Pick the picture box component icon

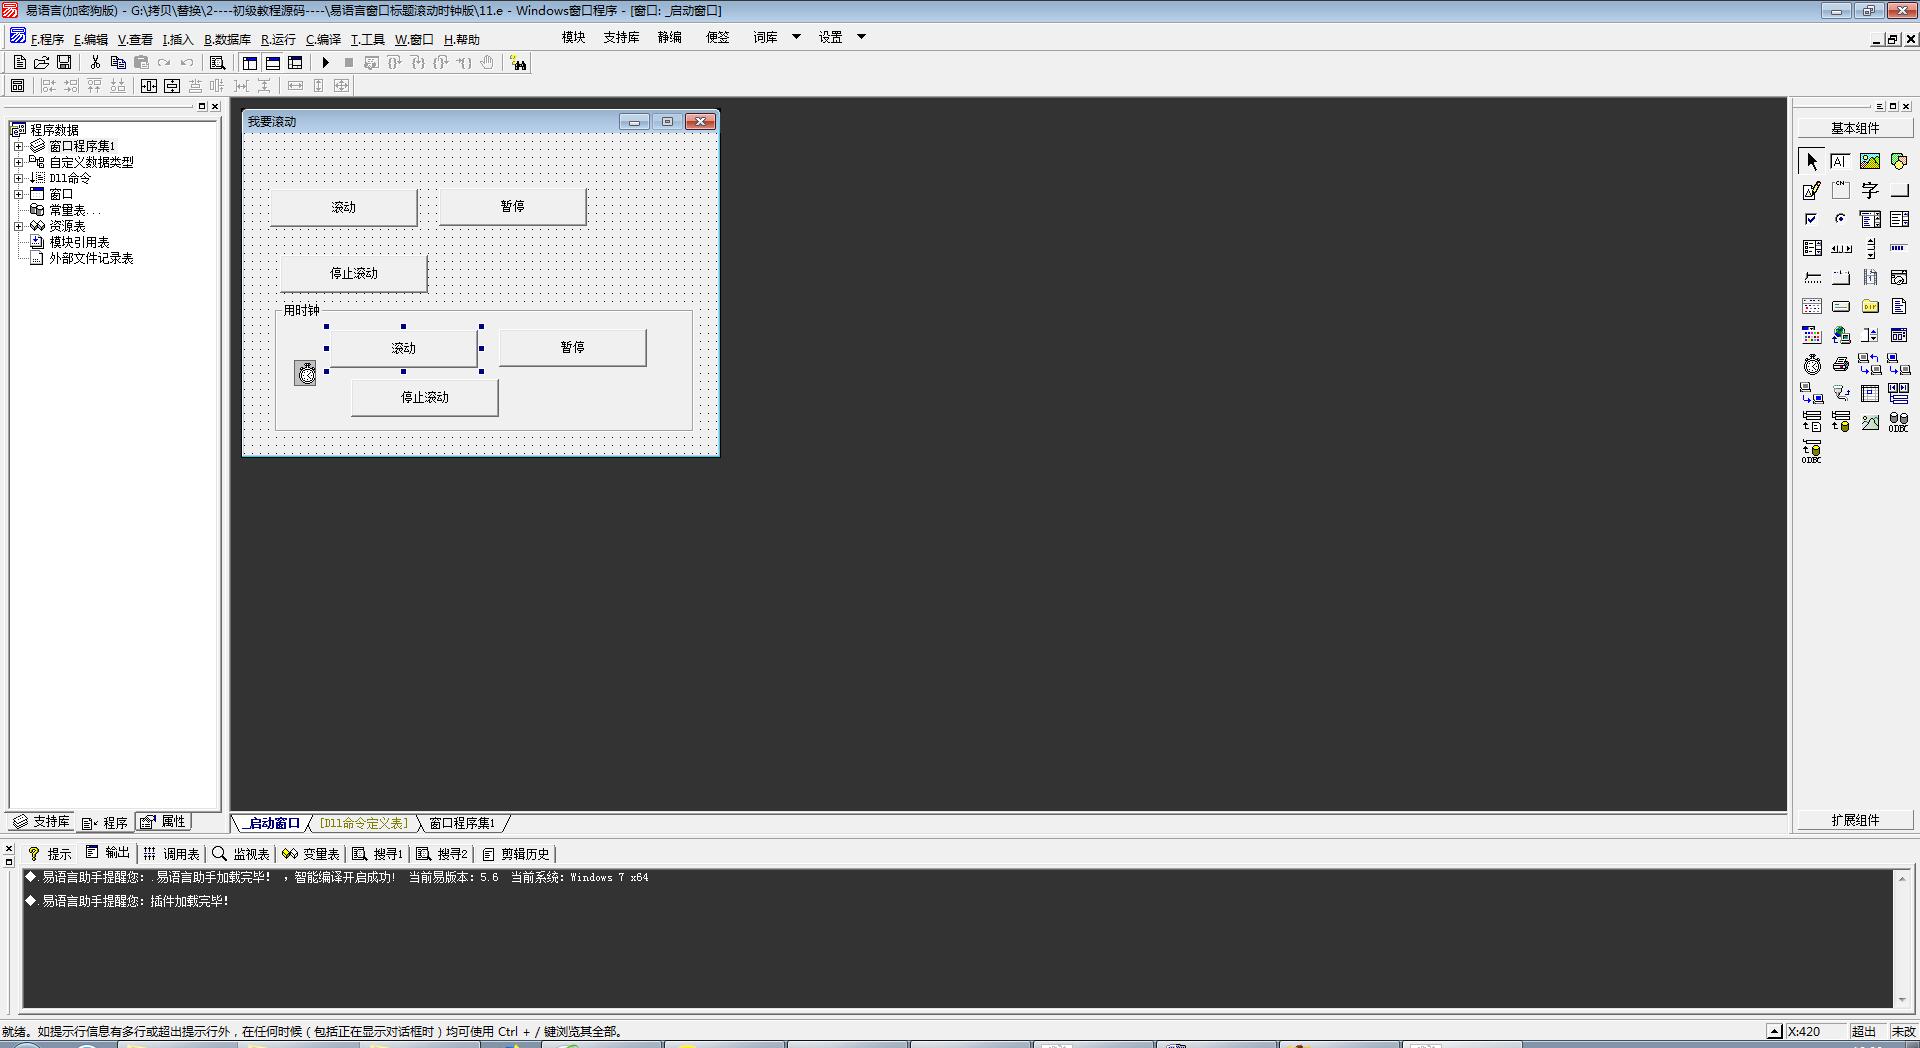[x=1869, y=161]
